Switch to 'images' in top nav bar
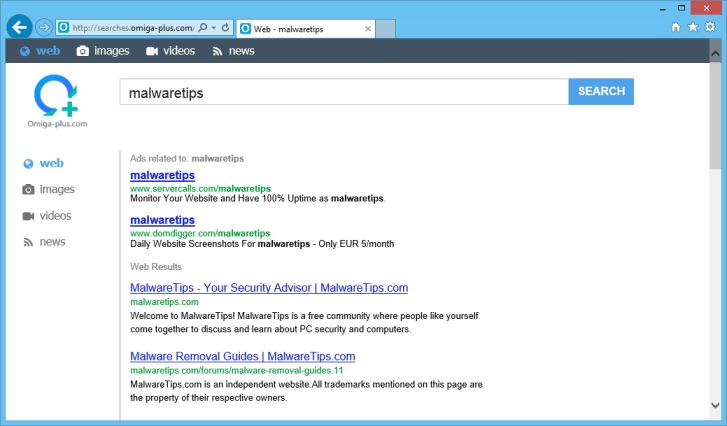727x426 pixels. click(112, 51)
